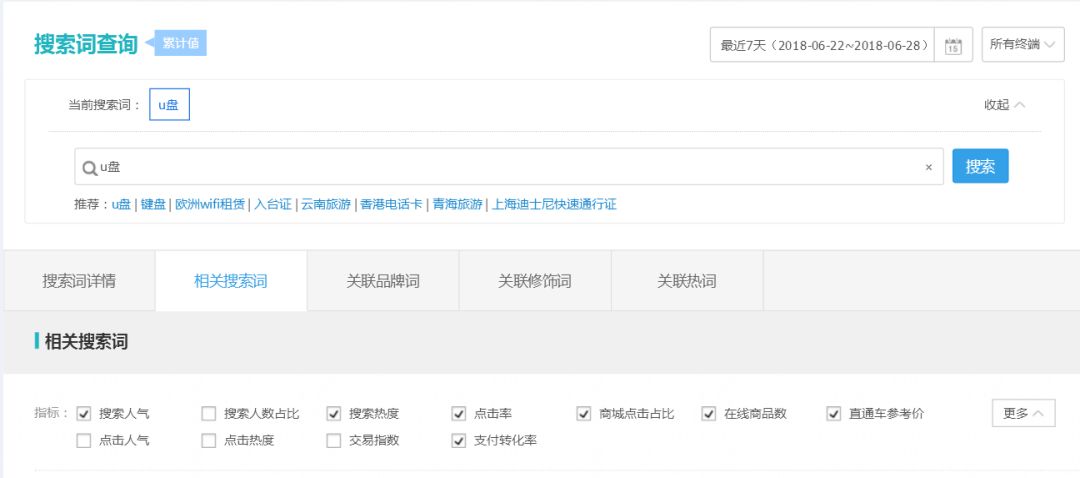Image resolution: width=1080 pixels, height=478 pixels.
Task: Toggle 商城点击占比 checkbox
Action: point(584,414)
